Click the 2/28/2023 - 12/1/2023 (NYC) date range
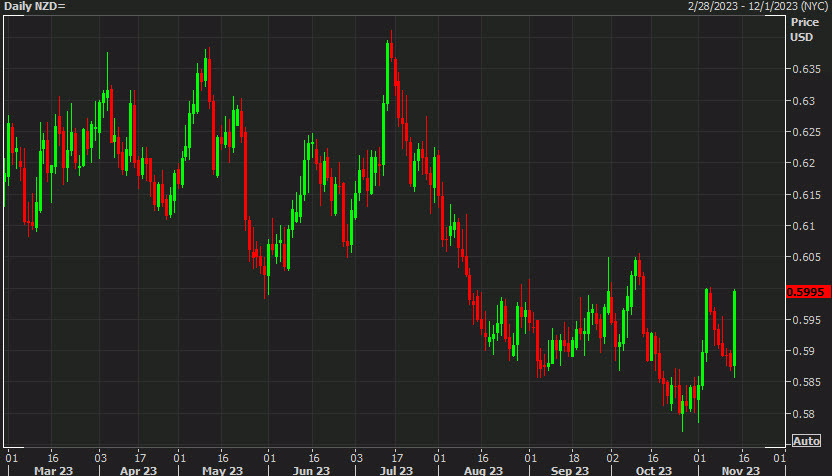The height and width of the screenshot is (476, 832). (x=758, y=6)
